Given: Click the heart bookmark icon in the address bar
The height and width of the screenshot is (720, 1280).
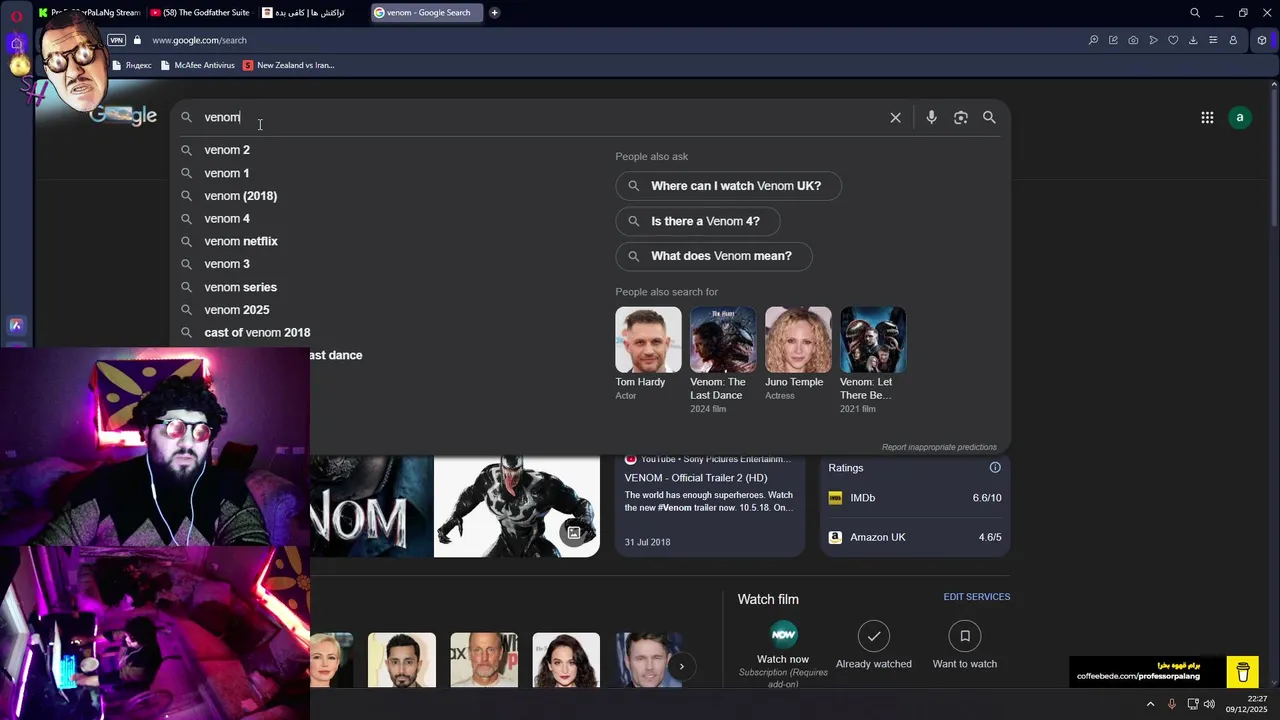Looking at the screenshot, I should [x=1173, y=40].
